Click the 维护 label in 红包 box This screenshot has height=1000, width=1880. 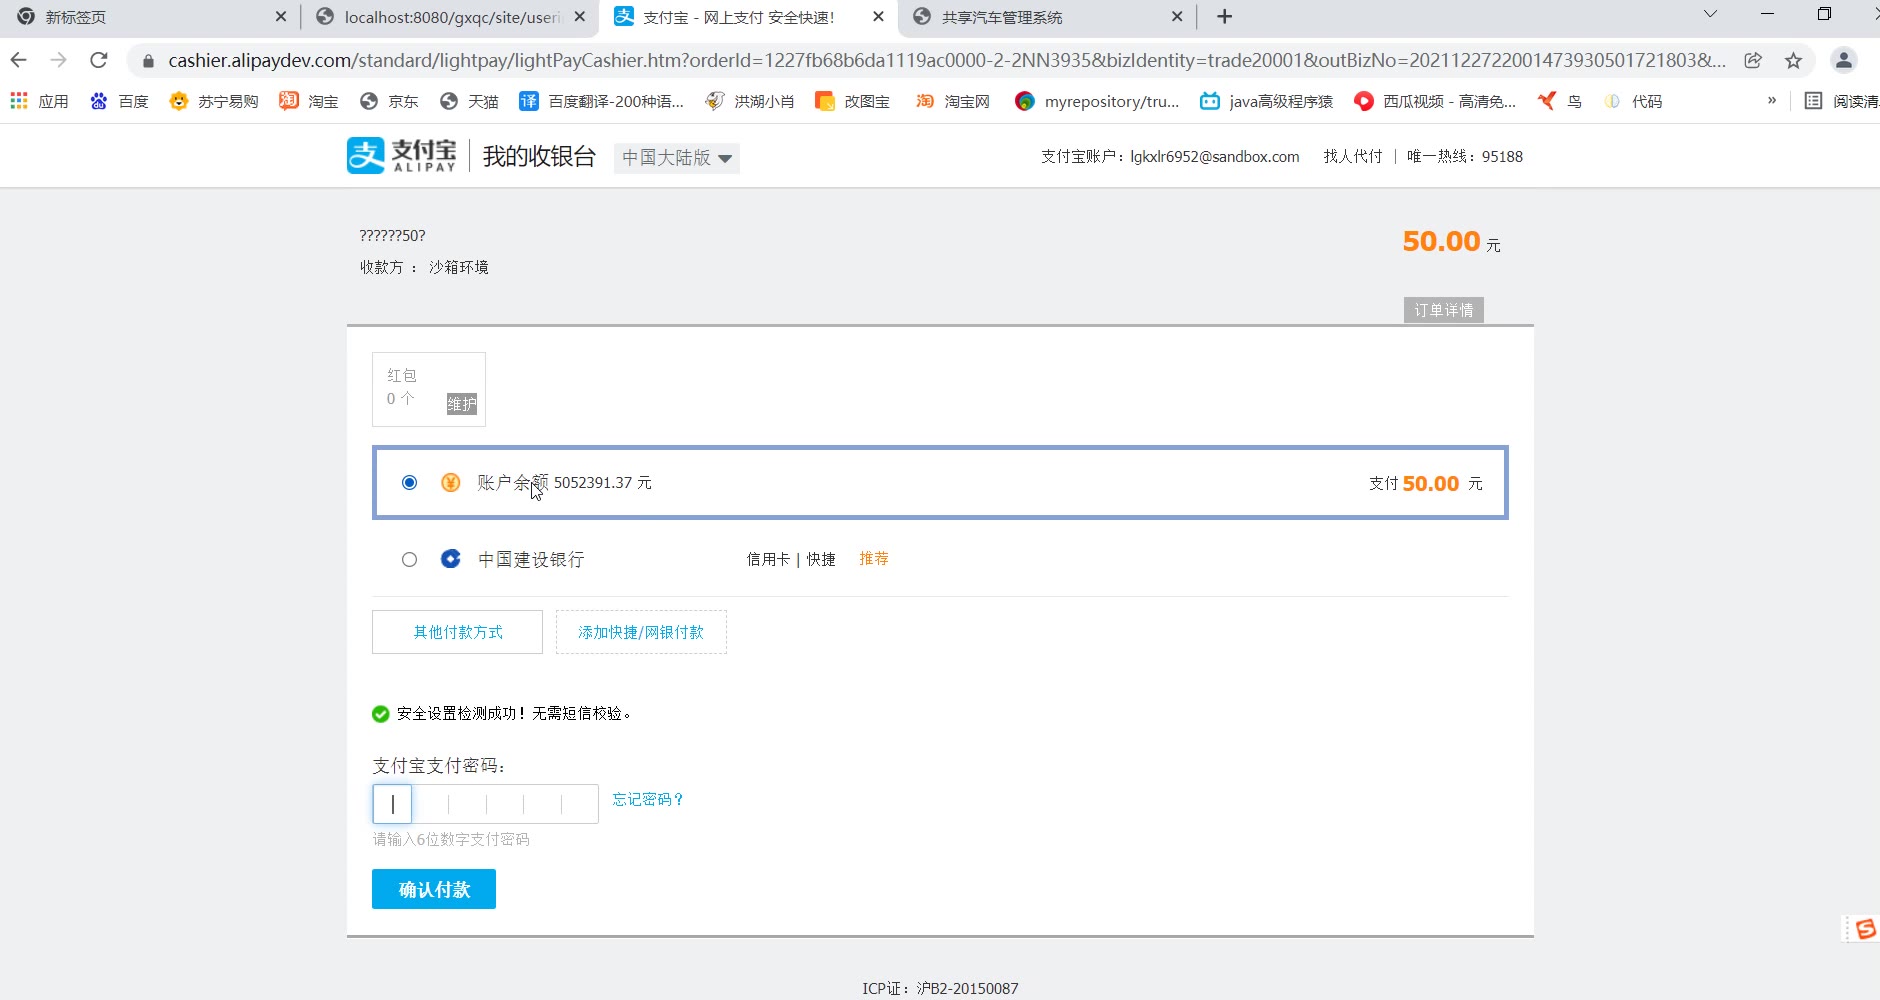click(x=462, y=404)
